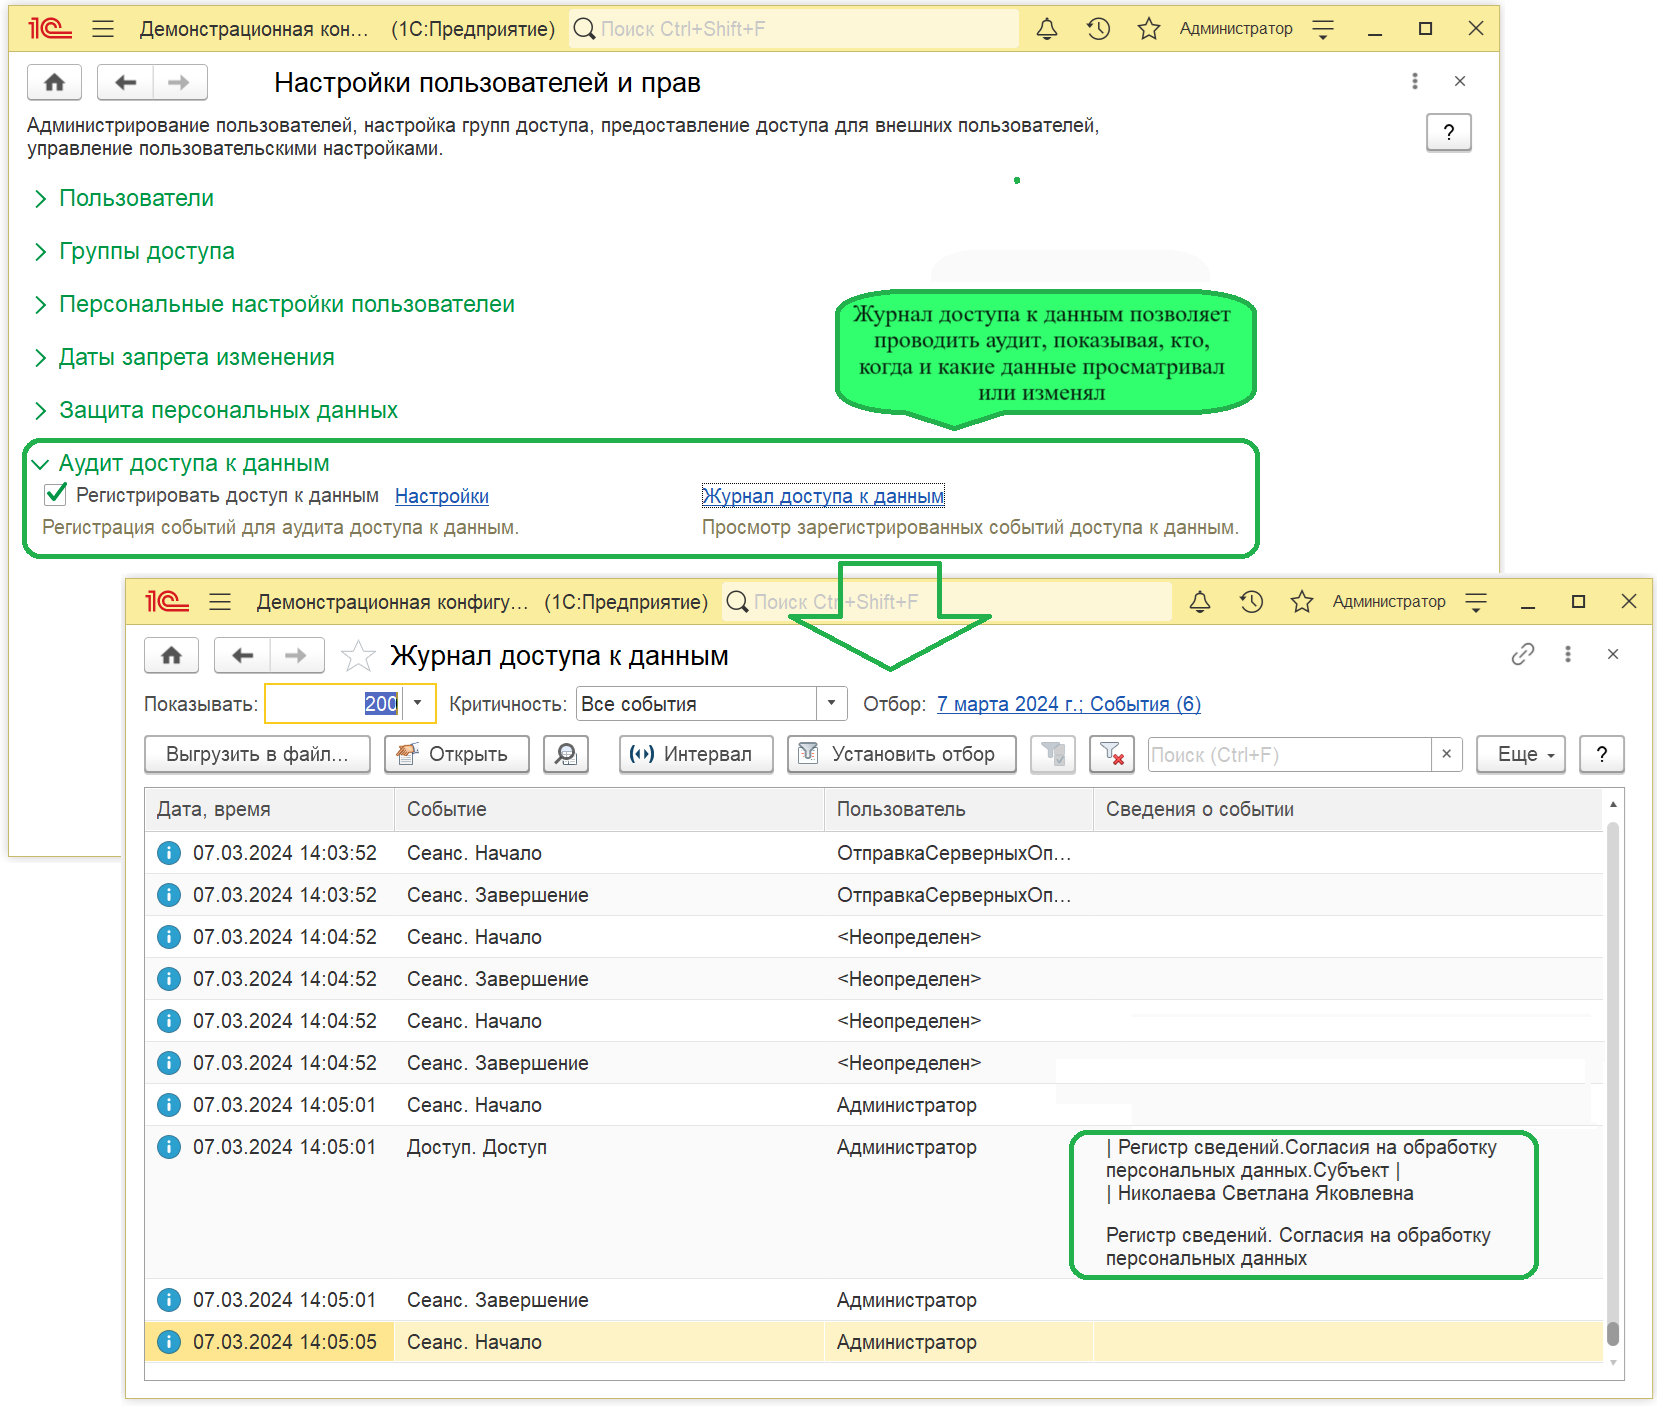Expand the 'Пользователи' section
The height and width of the screenshot is (1413, 1657).
tap(136, 198)
